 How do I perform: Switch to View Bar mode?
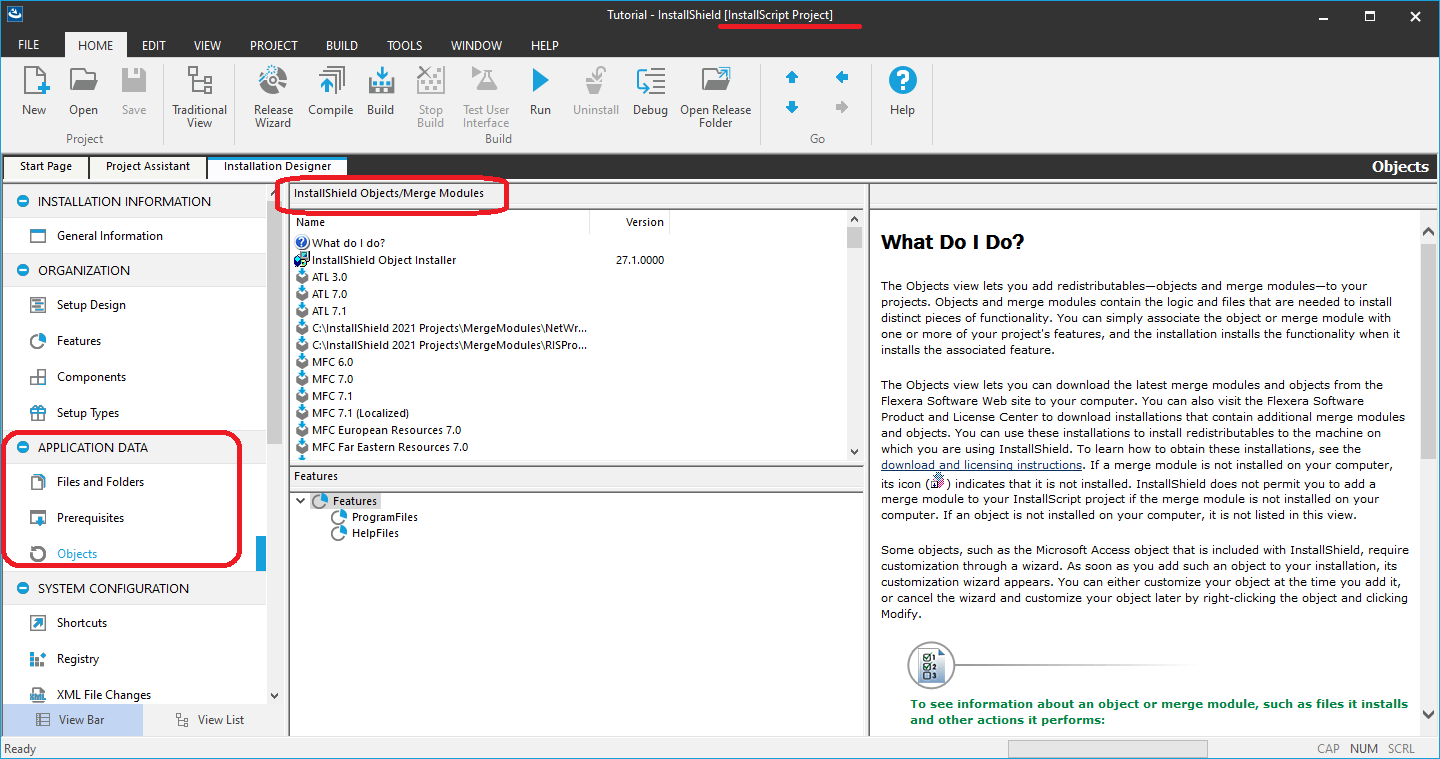72,720
